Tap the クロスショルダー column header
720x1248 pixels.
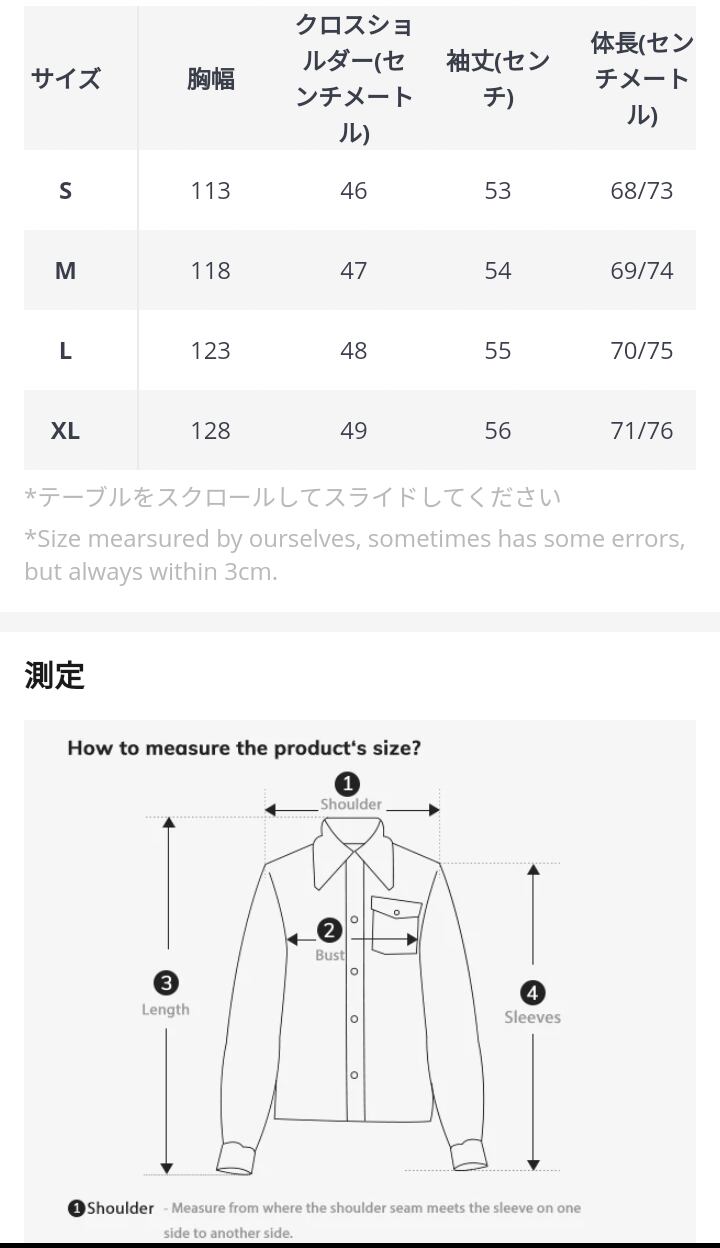tap(354, 79)
